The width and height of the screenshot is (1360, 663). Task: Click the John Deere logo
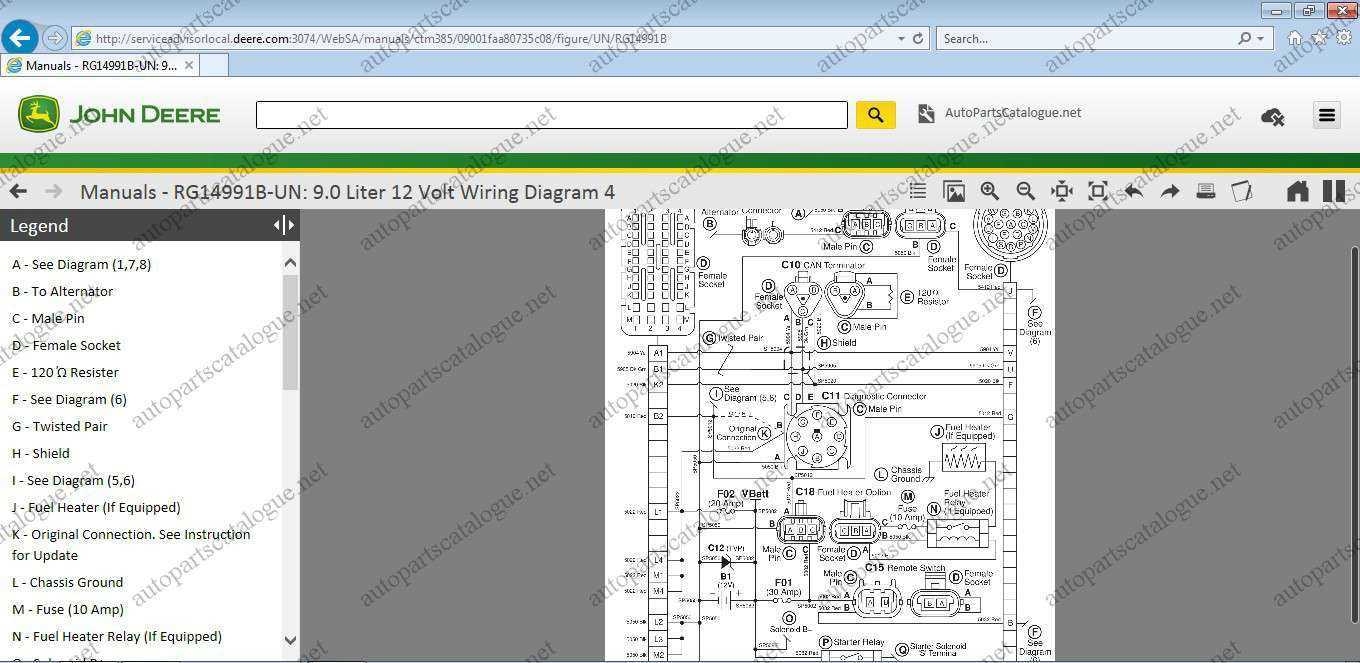coord(119,114)
